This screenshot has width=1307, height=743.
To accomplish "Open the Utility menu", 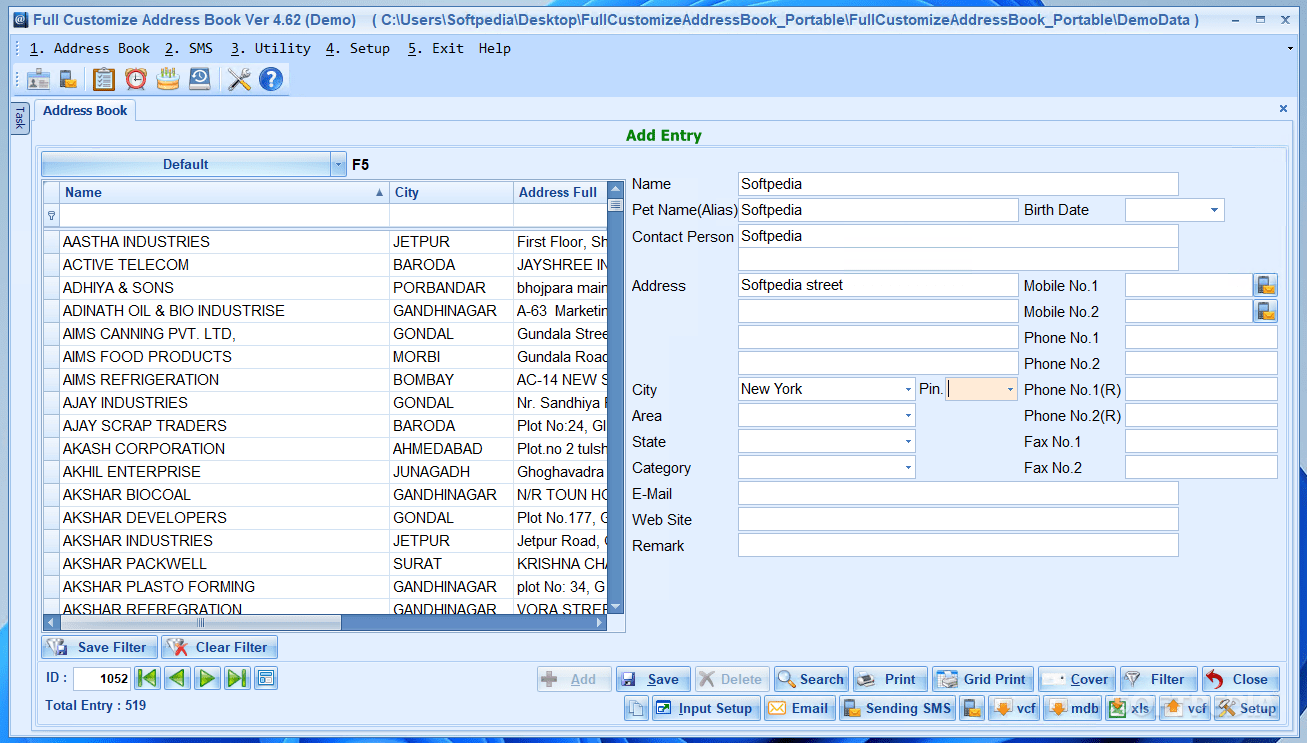I will (274, 47).
